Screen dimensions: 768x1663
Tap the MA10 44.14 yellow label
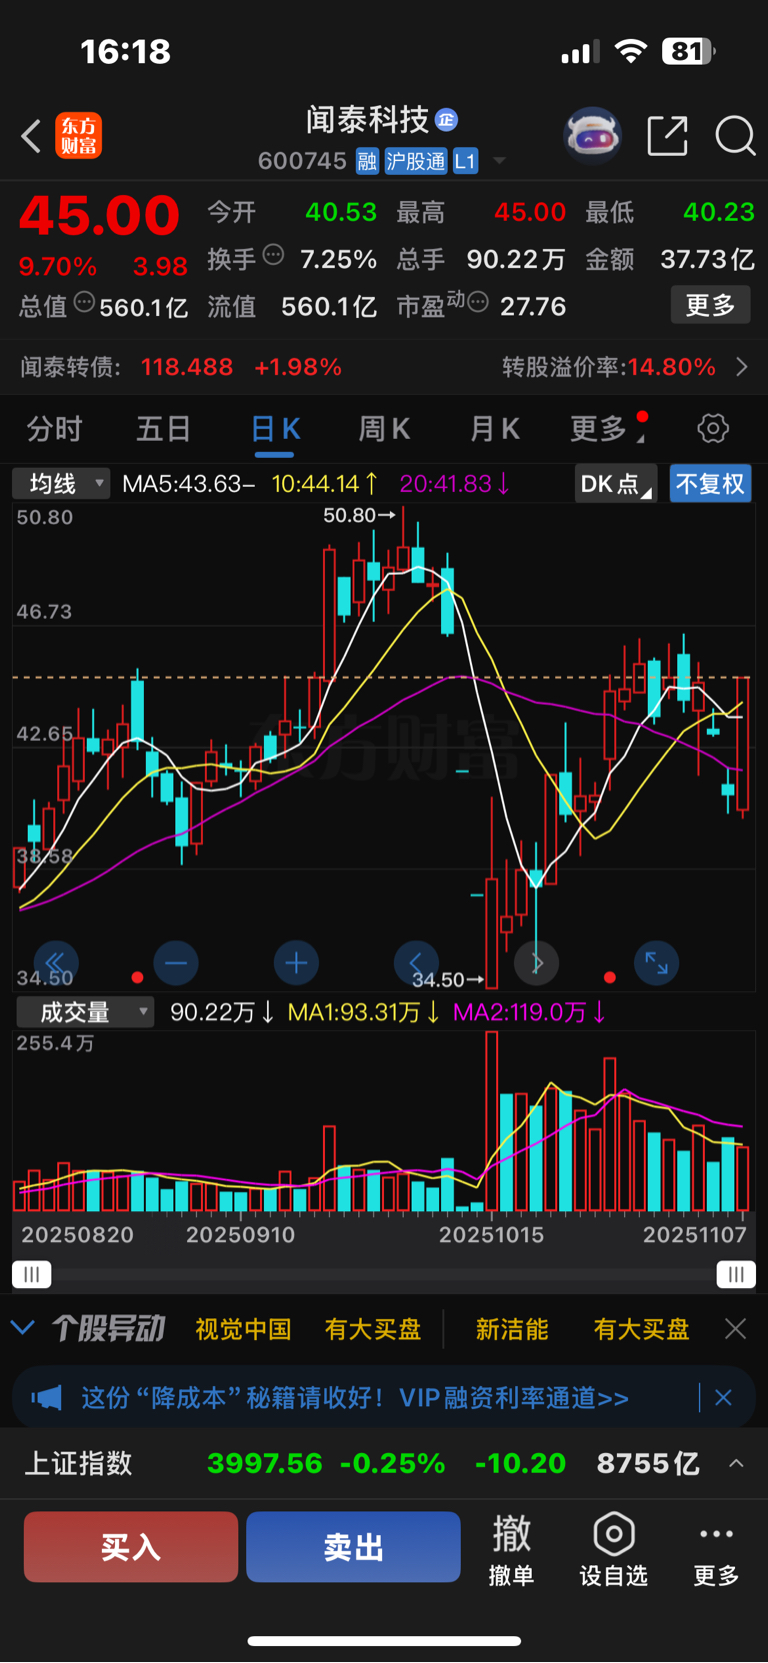[325, 484]
